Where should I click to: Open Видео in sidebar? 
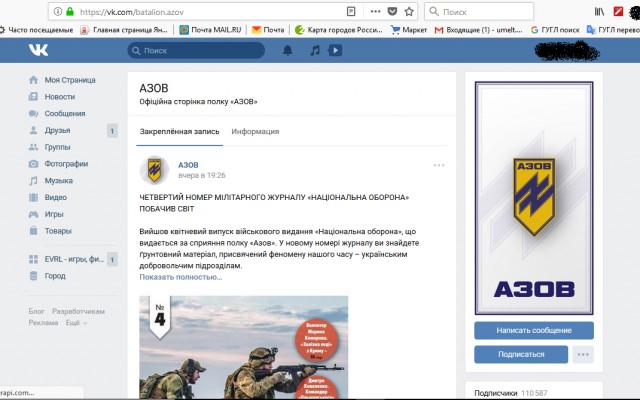point(47,197)
